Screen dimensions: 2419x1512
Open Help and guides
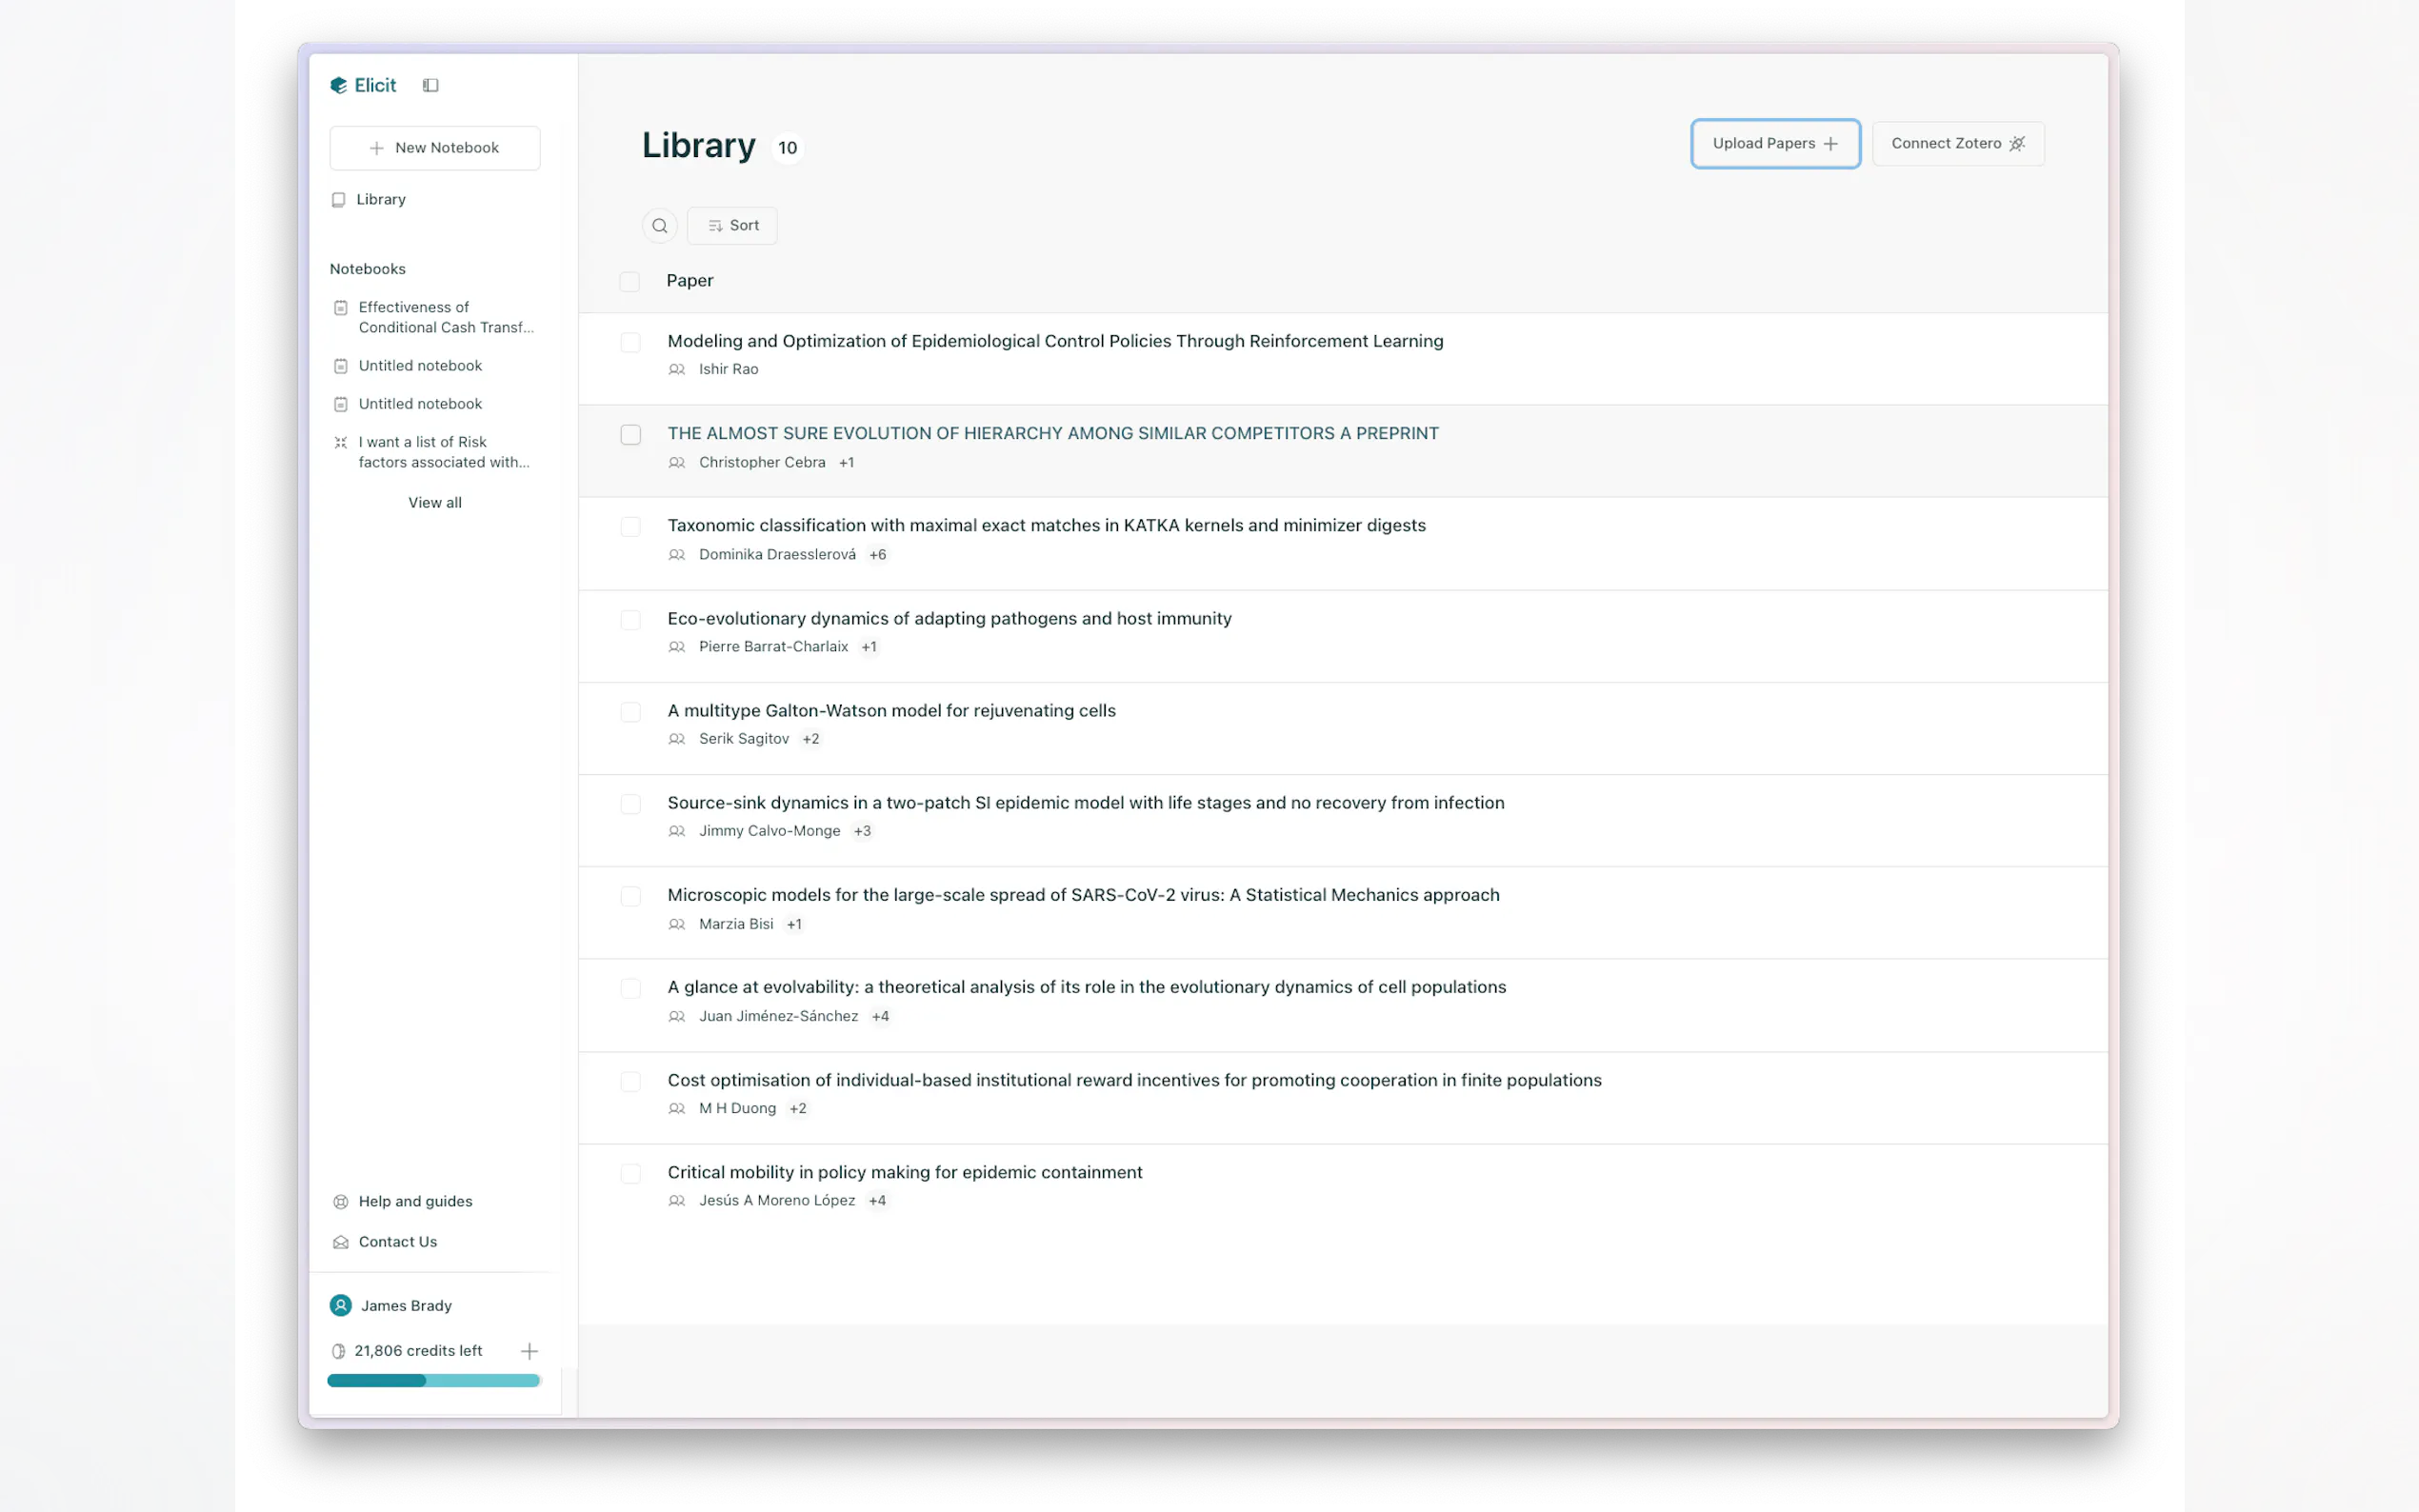pyautogui.click(x=414, y=1201)
